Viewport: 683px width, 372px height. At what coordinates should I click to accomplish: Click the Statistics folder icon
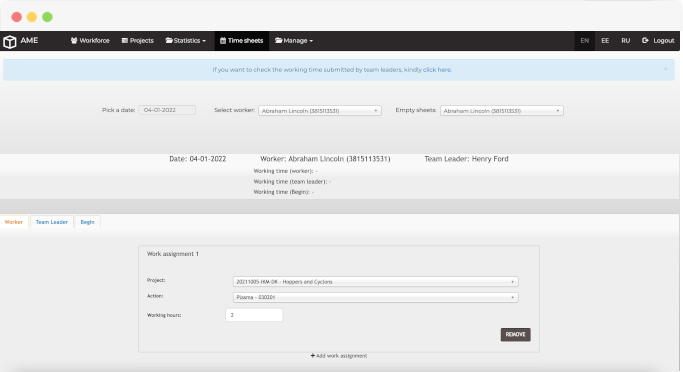pos(169,41)
